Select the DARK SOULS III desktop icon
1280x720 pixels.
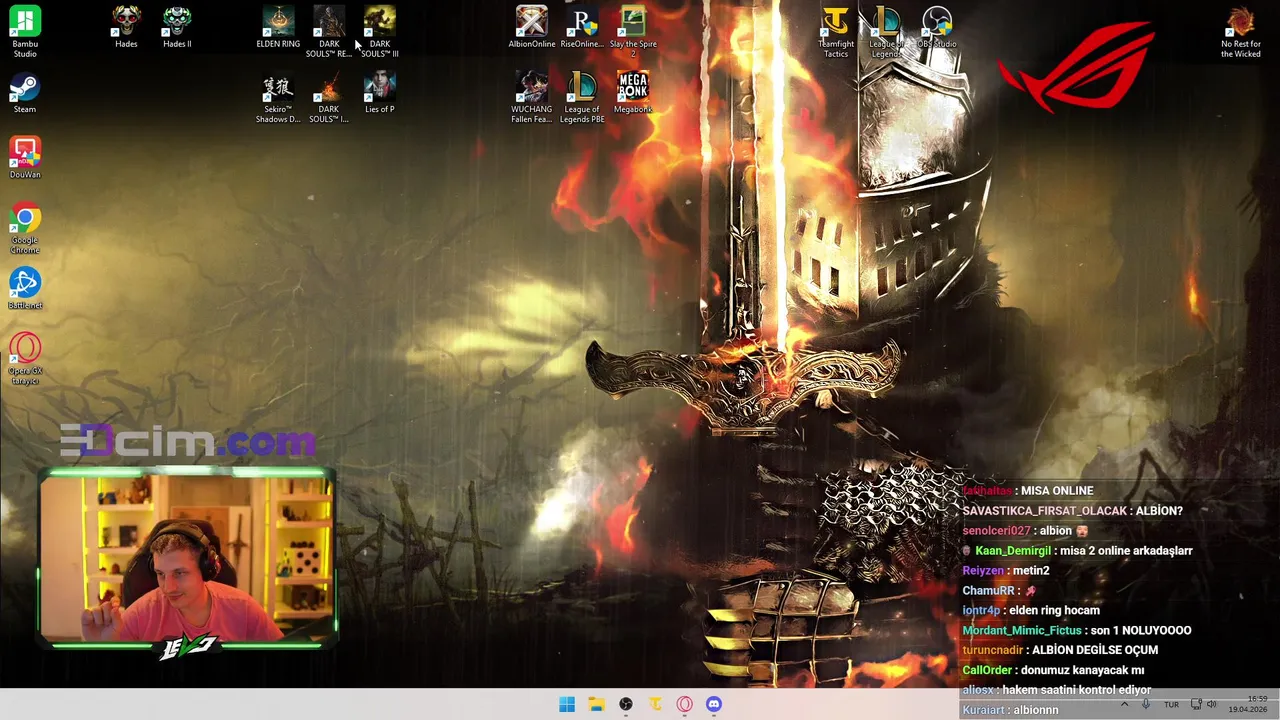coord(380,31)
